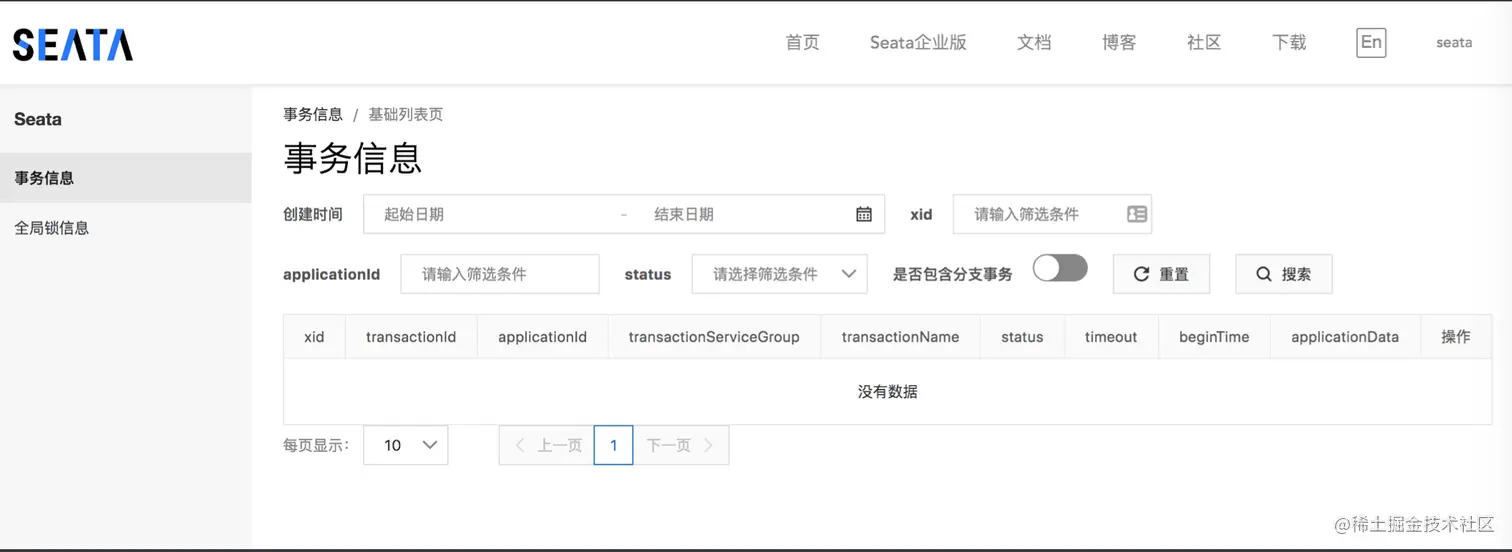Go to 首页 in top navigation

802,42
